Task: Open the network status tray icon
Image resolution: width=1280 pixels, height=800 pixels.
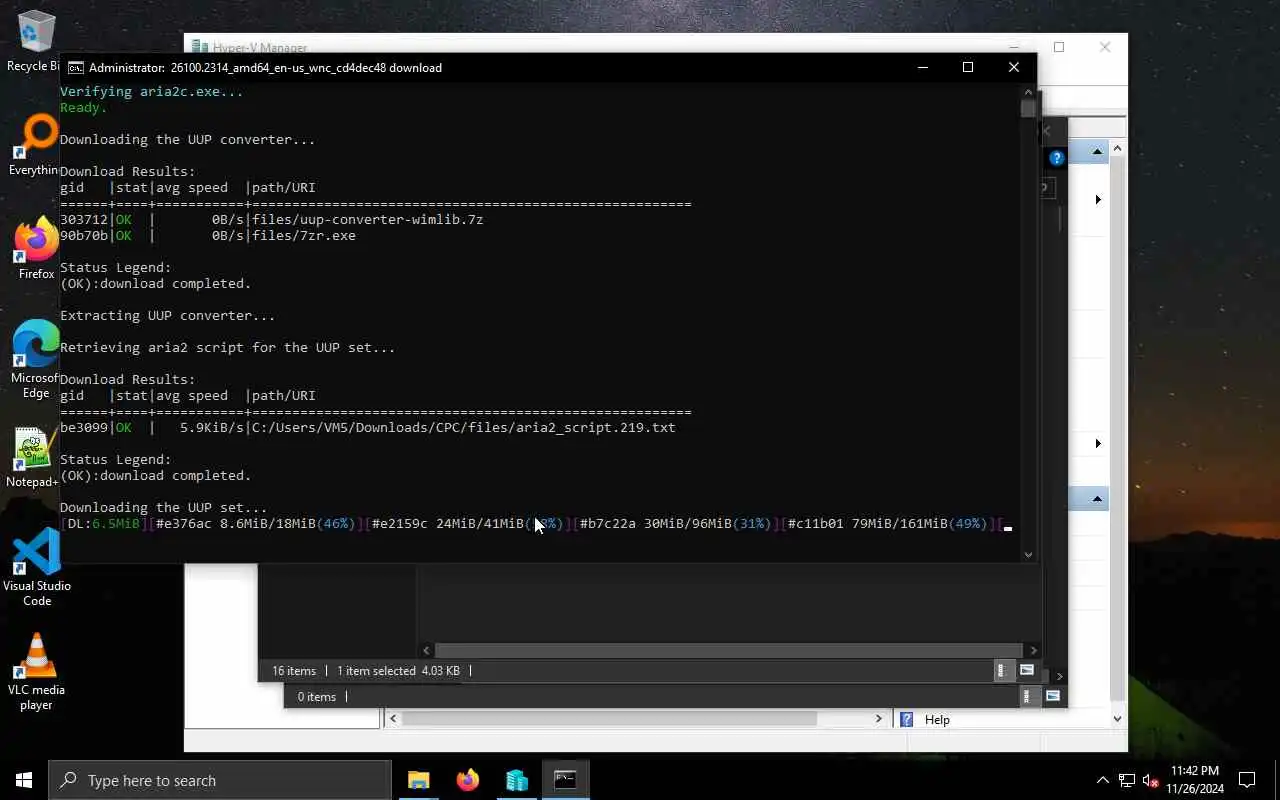Action: pyautogui.click(x=1127, y=780)
